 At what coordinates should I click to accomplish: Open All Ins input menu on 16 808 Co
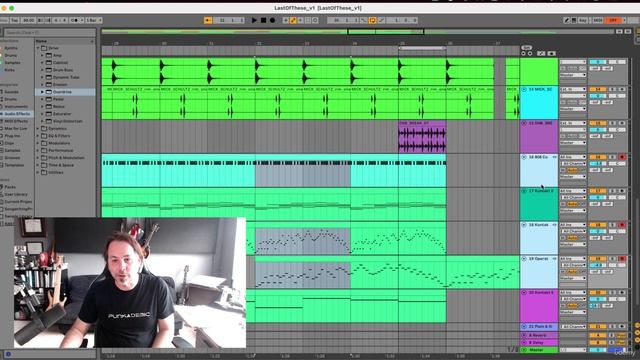[x=573, y=157]
